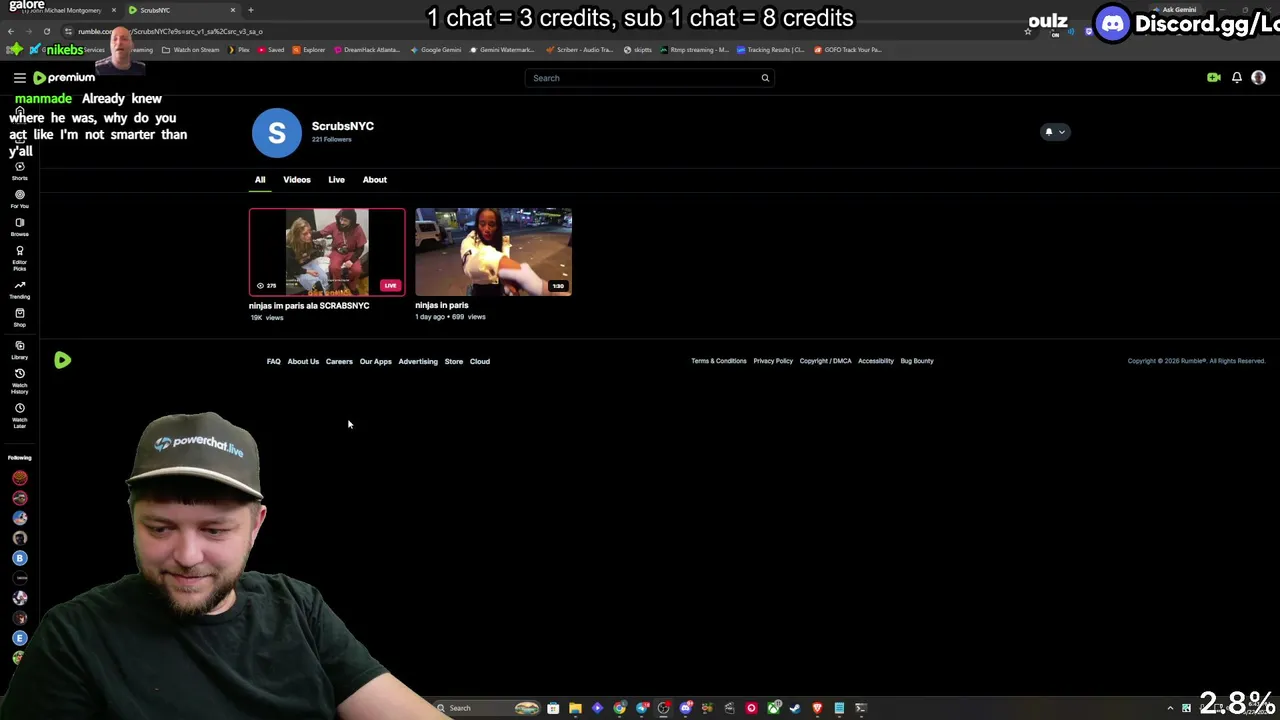Image resolution: width=1280 pixels, height=720 pixels.
Task: Switch to the ScrubsNYC browser tab
Action: [x=180, y=10]
